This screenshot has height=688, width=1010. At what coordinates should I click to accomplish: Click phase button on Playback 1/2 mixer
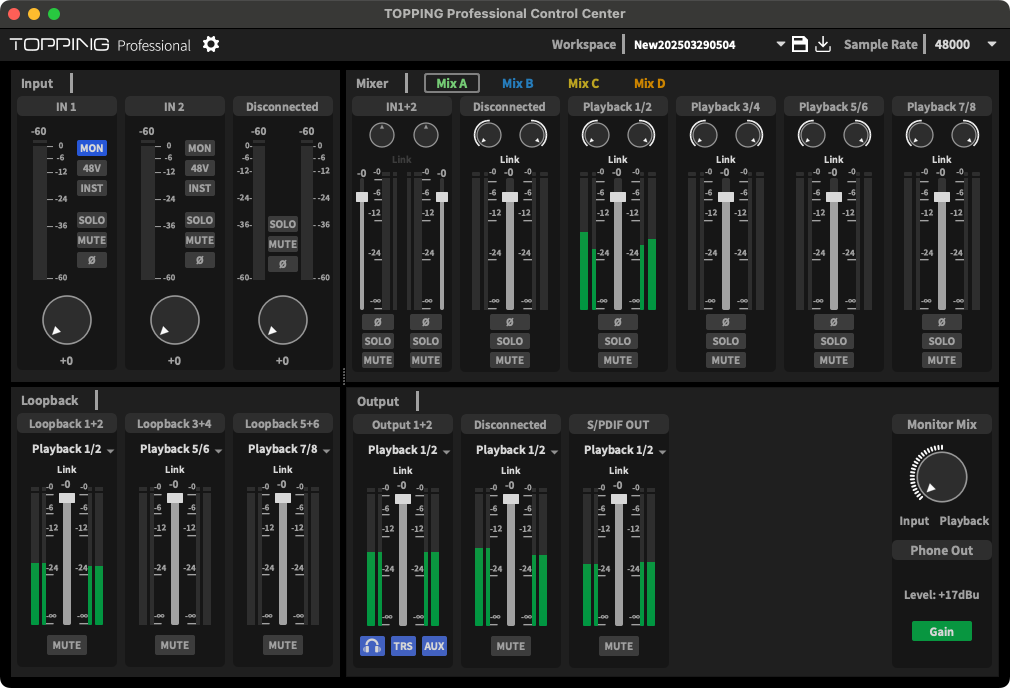click(x=618, y=321)
